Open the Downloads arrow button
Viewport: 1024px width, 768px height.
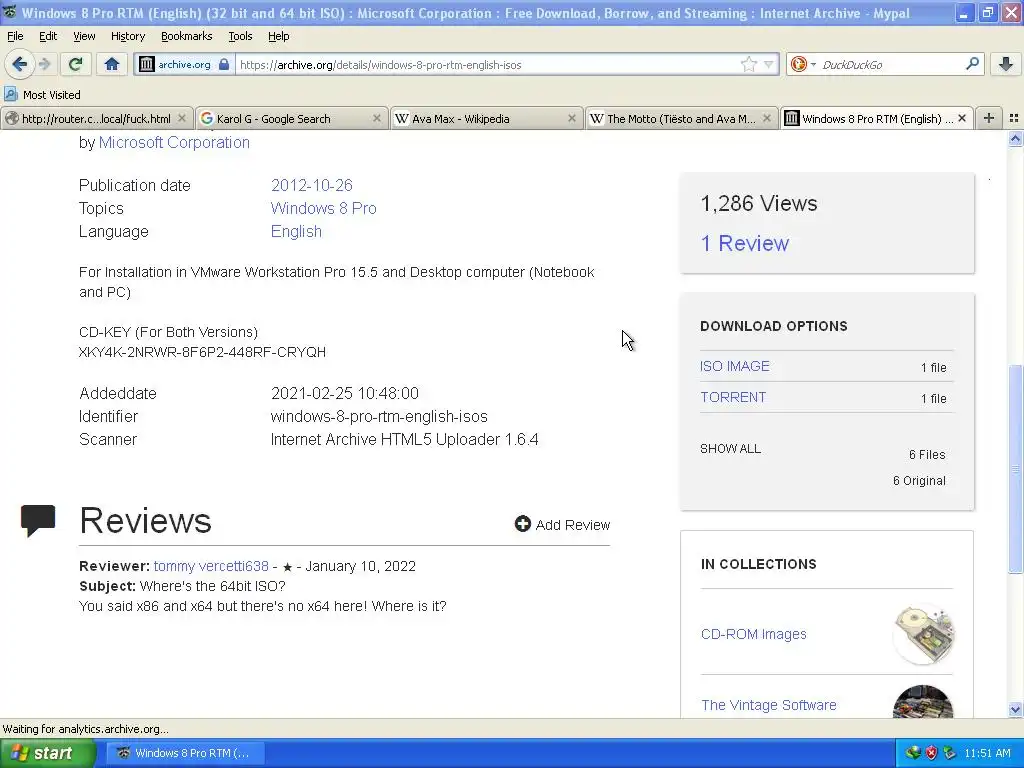(x=1006, y=64)
